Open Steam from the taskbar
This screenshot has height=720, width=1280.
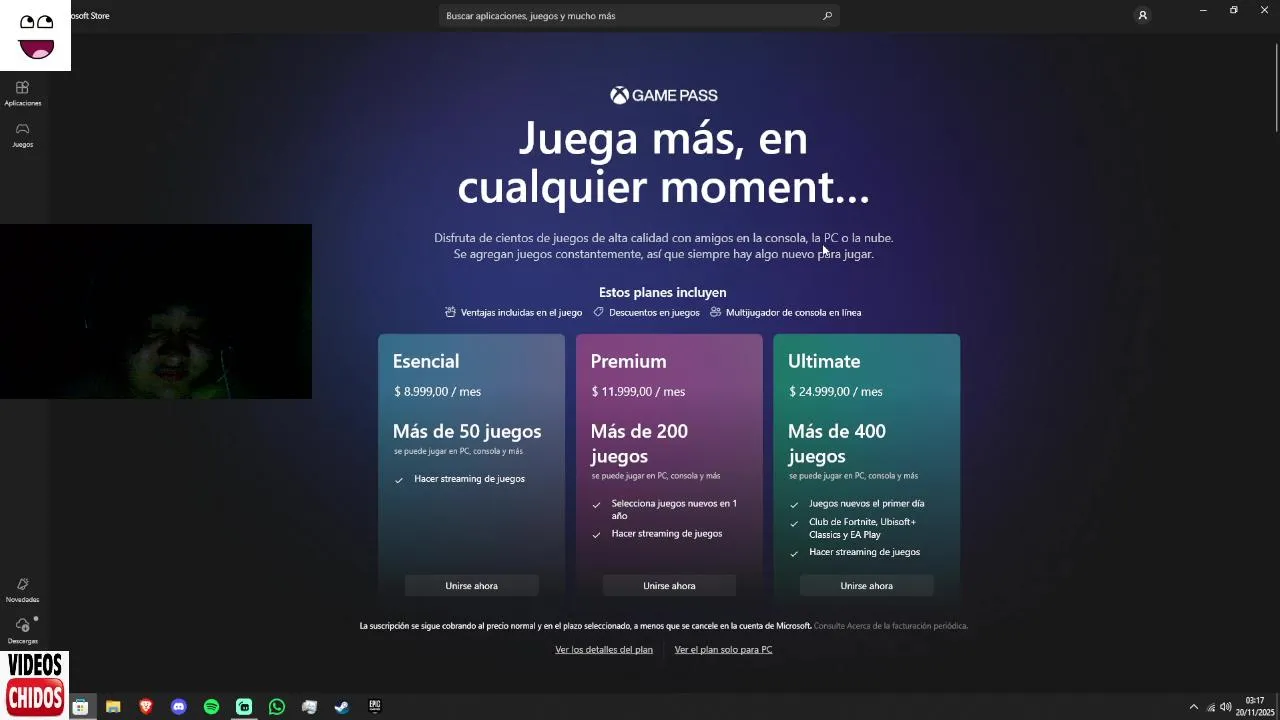pyautogui.click(x=342, y=707)
